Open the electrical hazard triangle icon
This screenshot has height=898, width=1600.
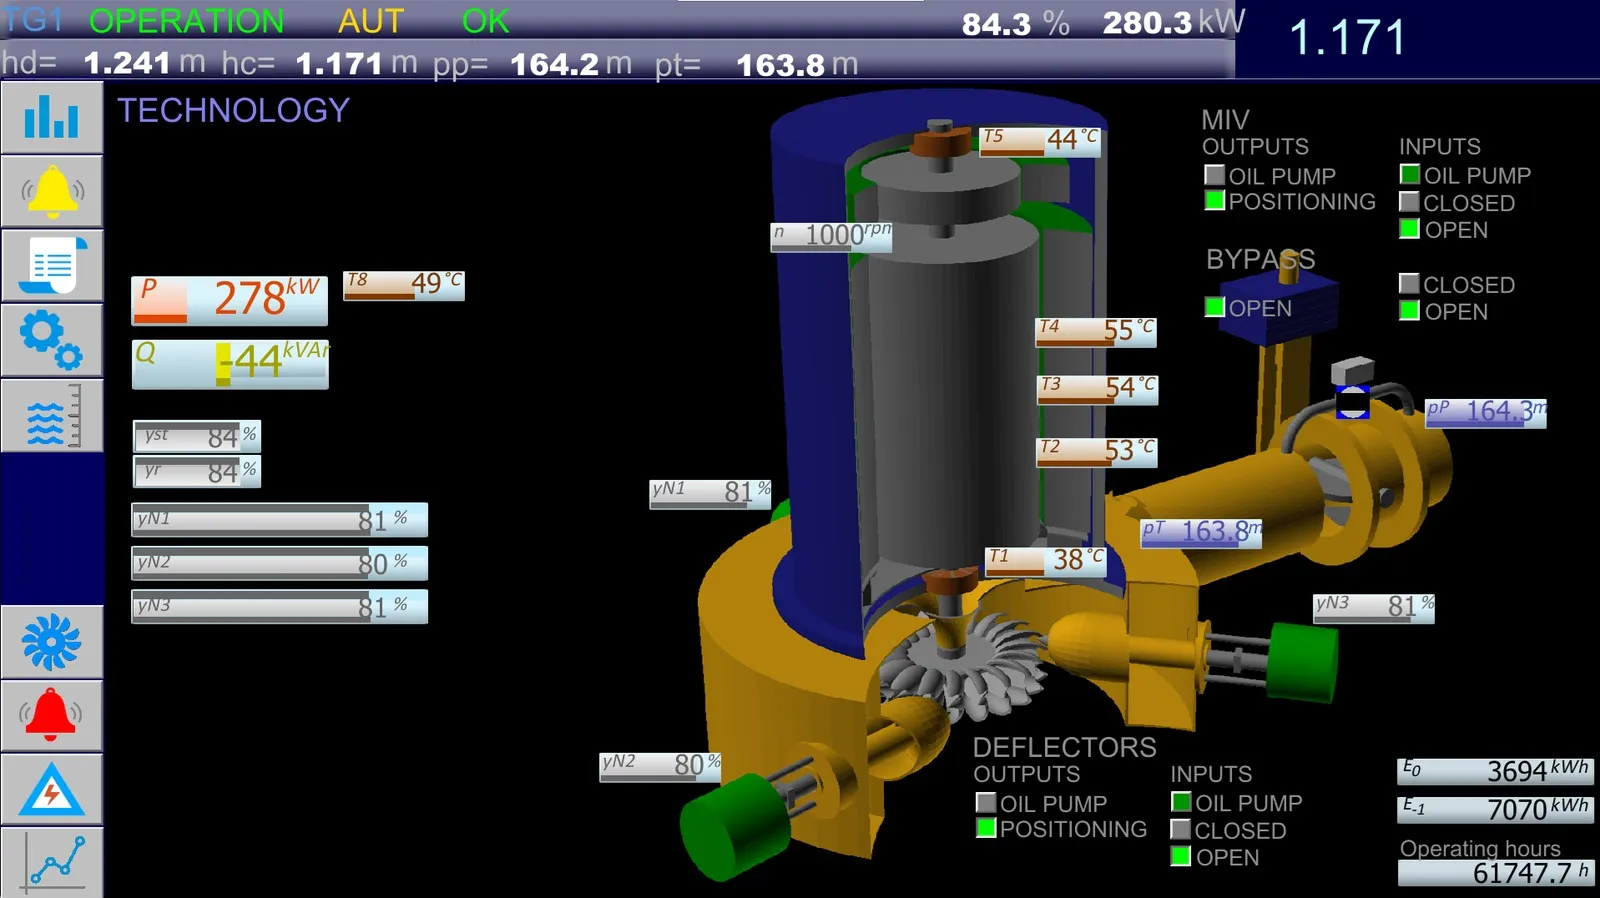pyautogui.click(x=52, y=790)
